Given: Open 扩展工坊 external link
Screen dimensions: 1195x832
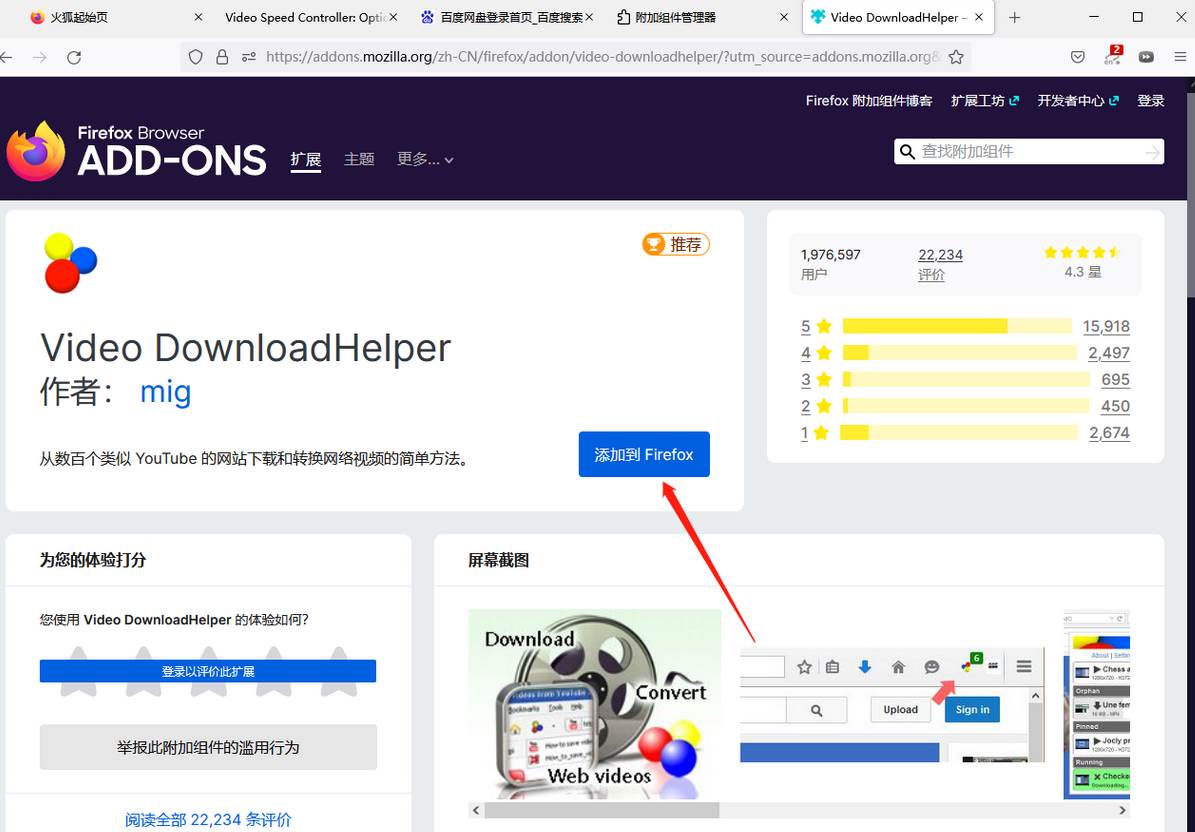Looking at the screenshot, I should click(985, 101).
